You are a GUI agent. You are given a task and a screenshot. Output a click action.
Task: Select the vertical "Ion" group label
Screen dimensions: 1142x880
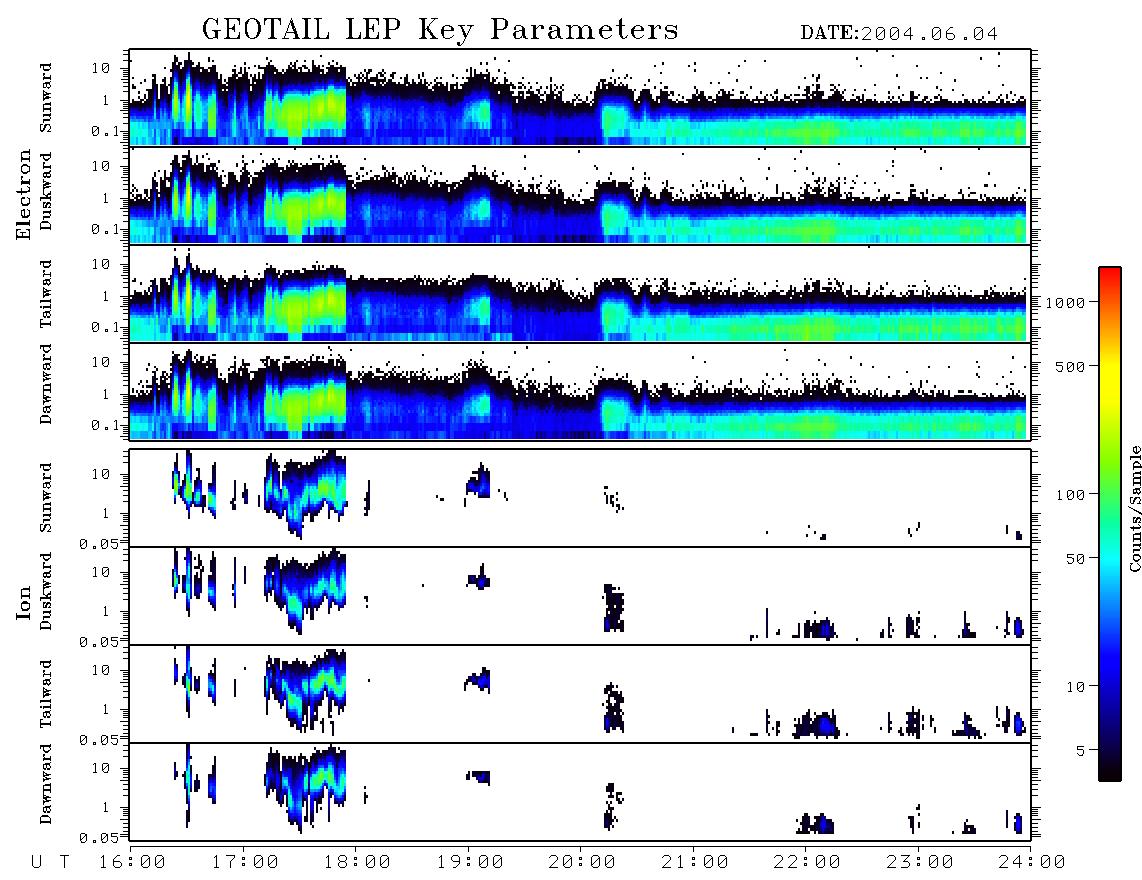(24, 602)
